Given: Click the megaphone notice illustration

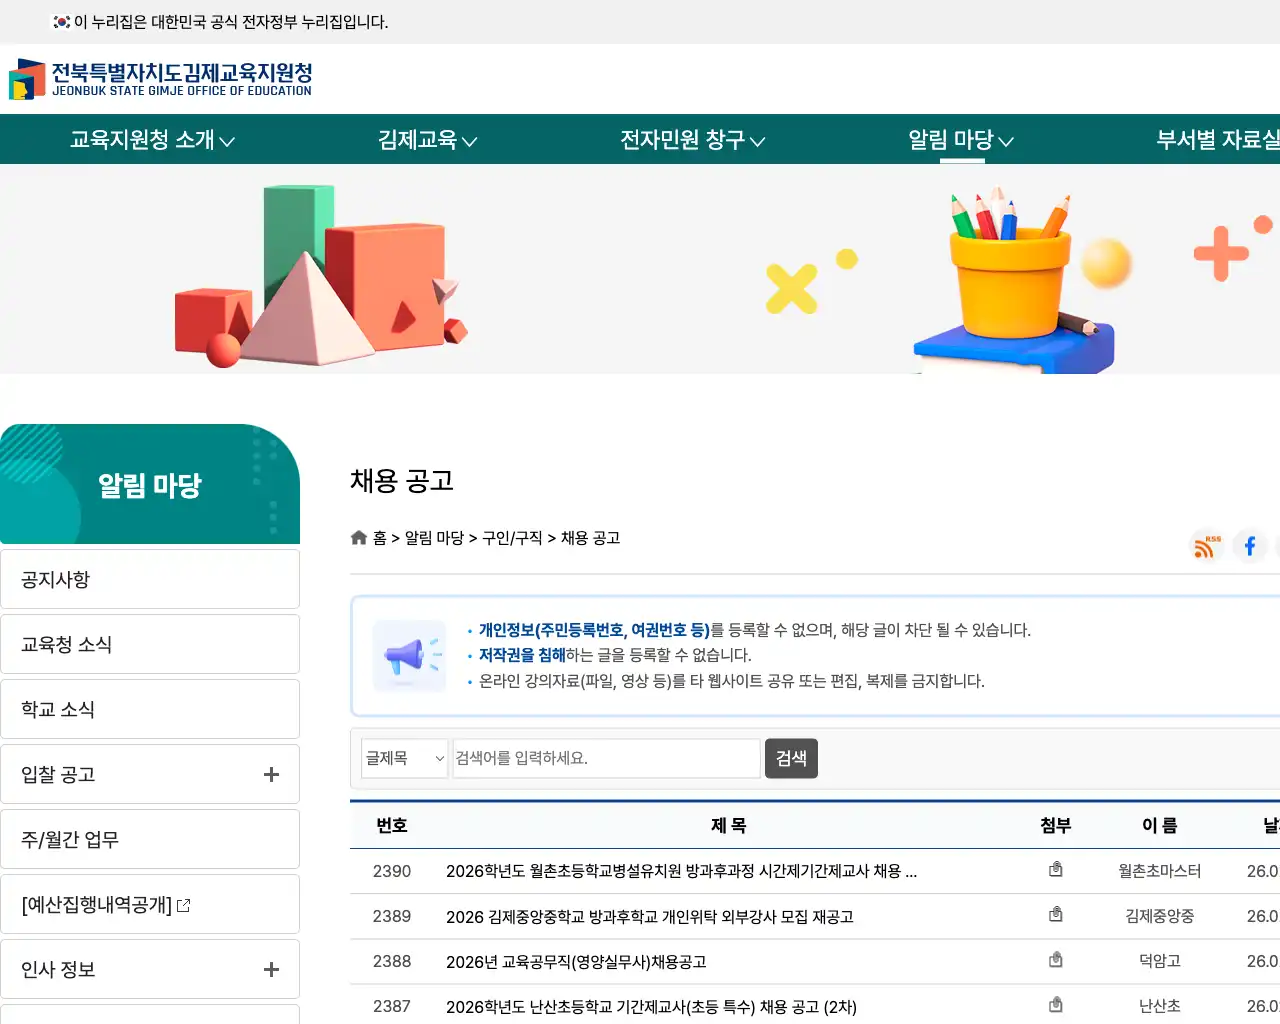Looking at the screenshot, I should pos(409,656).
